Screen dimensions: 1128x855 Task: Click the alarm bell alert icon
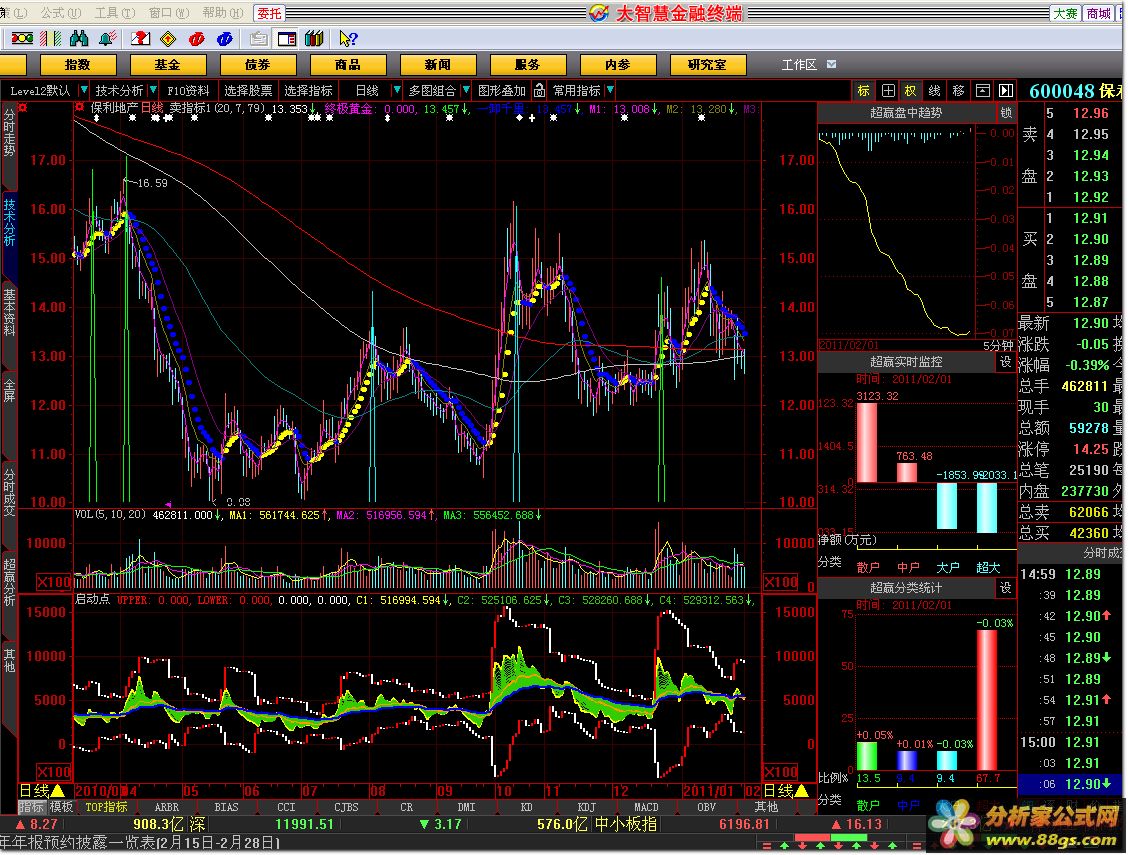pos(107,39)
